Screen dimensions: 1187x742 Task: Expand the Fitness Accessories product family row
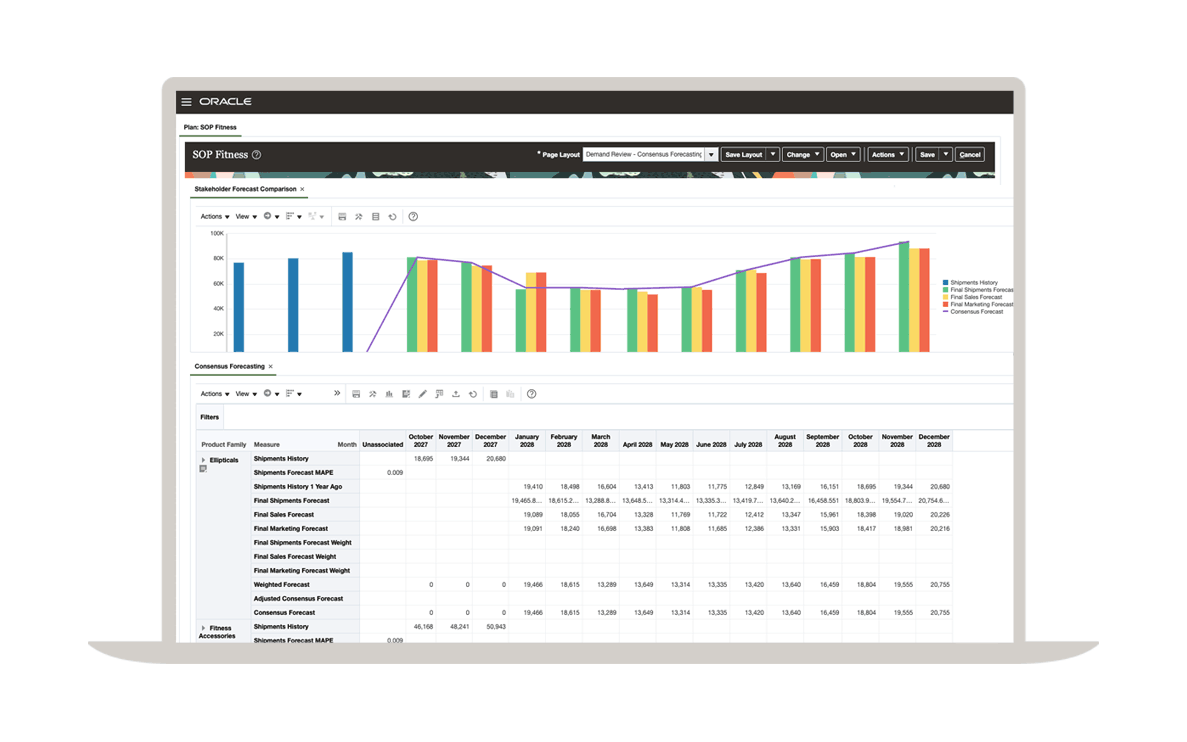pos(203,628)
